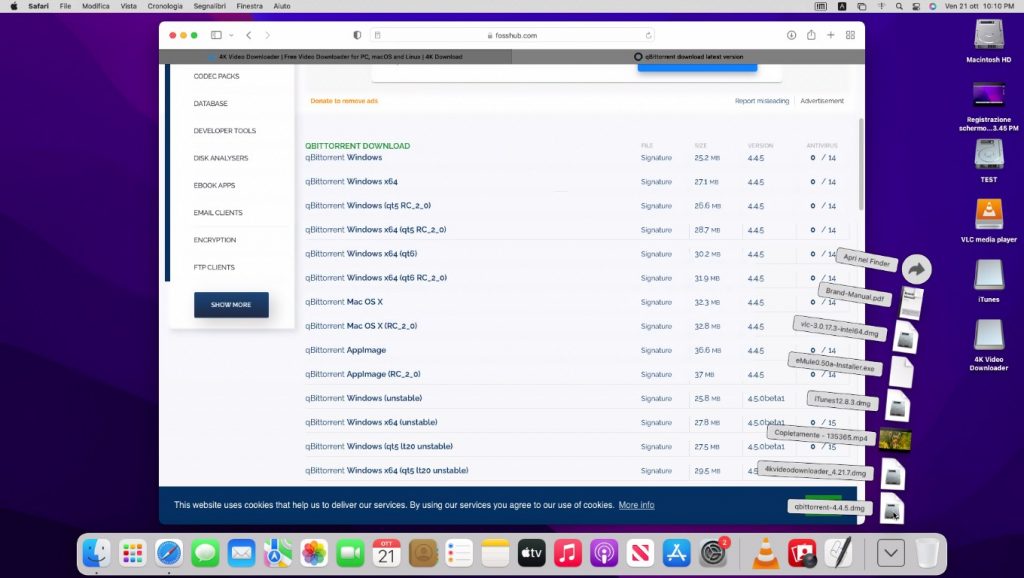Click the Share icon in Safari toolbar

click(810, 35)
